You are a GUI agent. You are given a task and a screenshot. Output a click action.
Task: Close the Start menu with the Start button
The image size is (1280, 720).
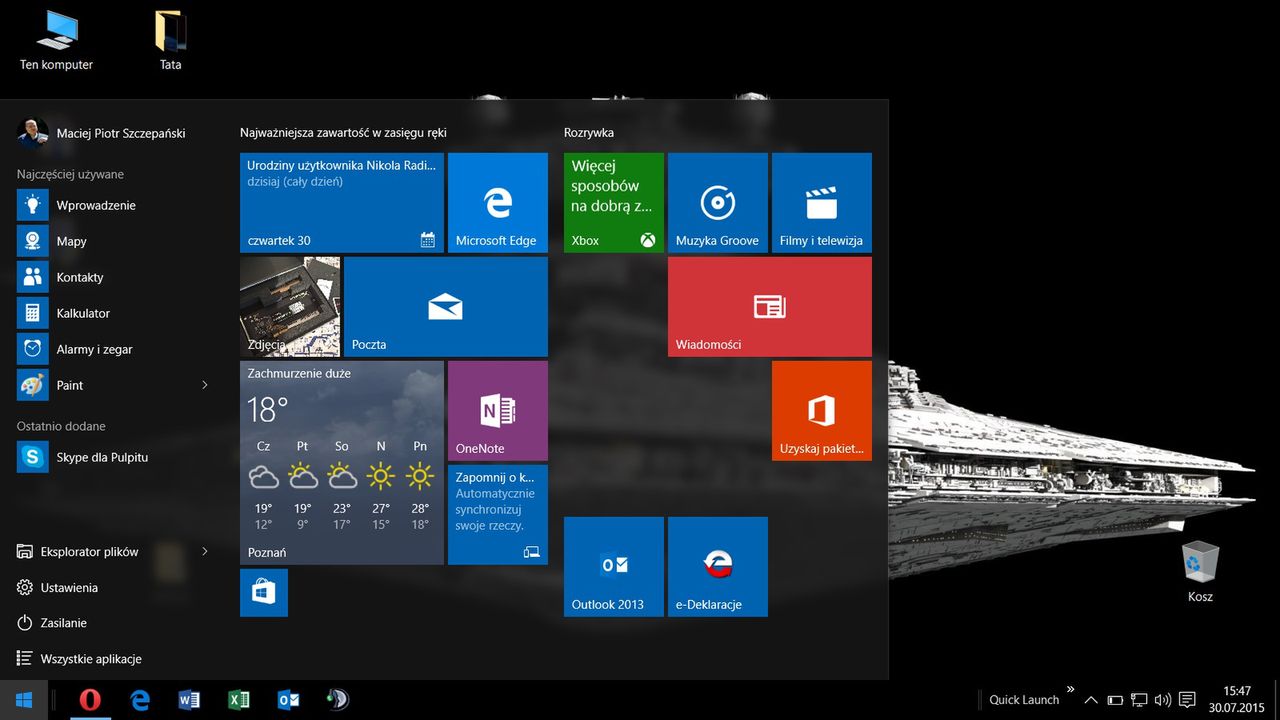click(x=24, y=700)
